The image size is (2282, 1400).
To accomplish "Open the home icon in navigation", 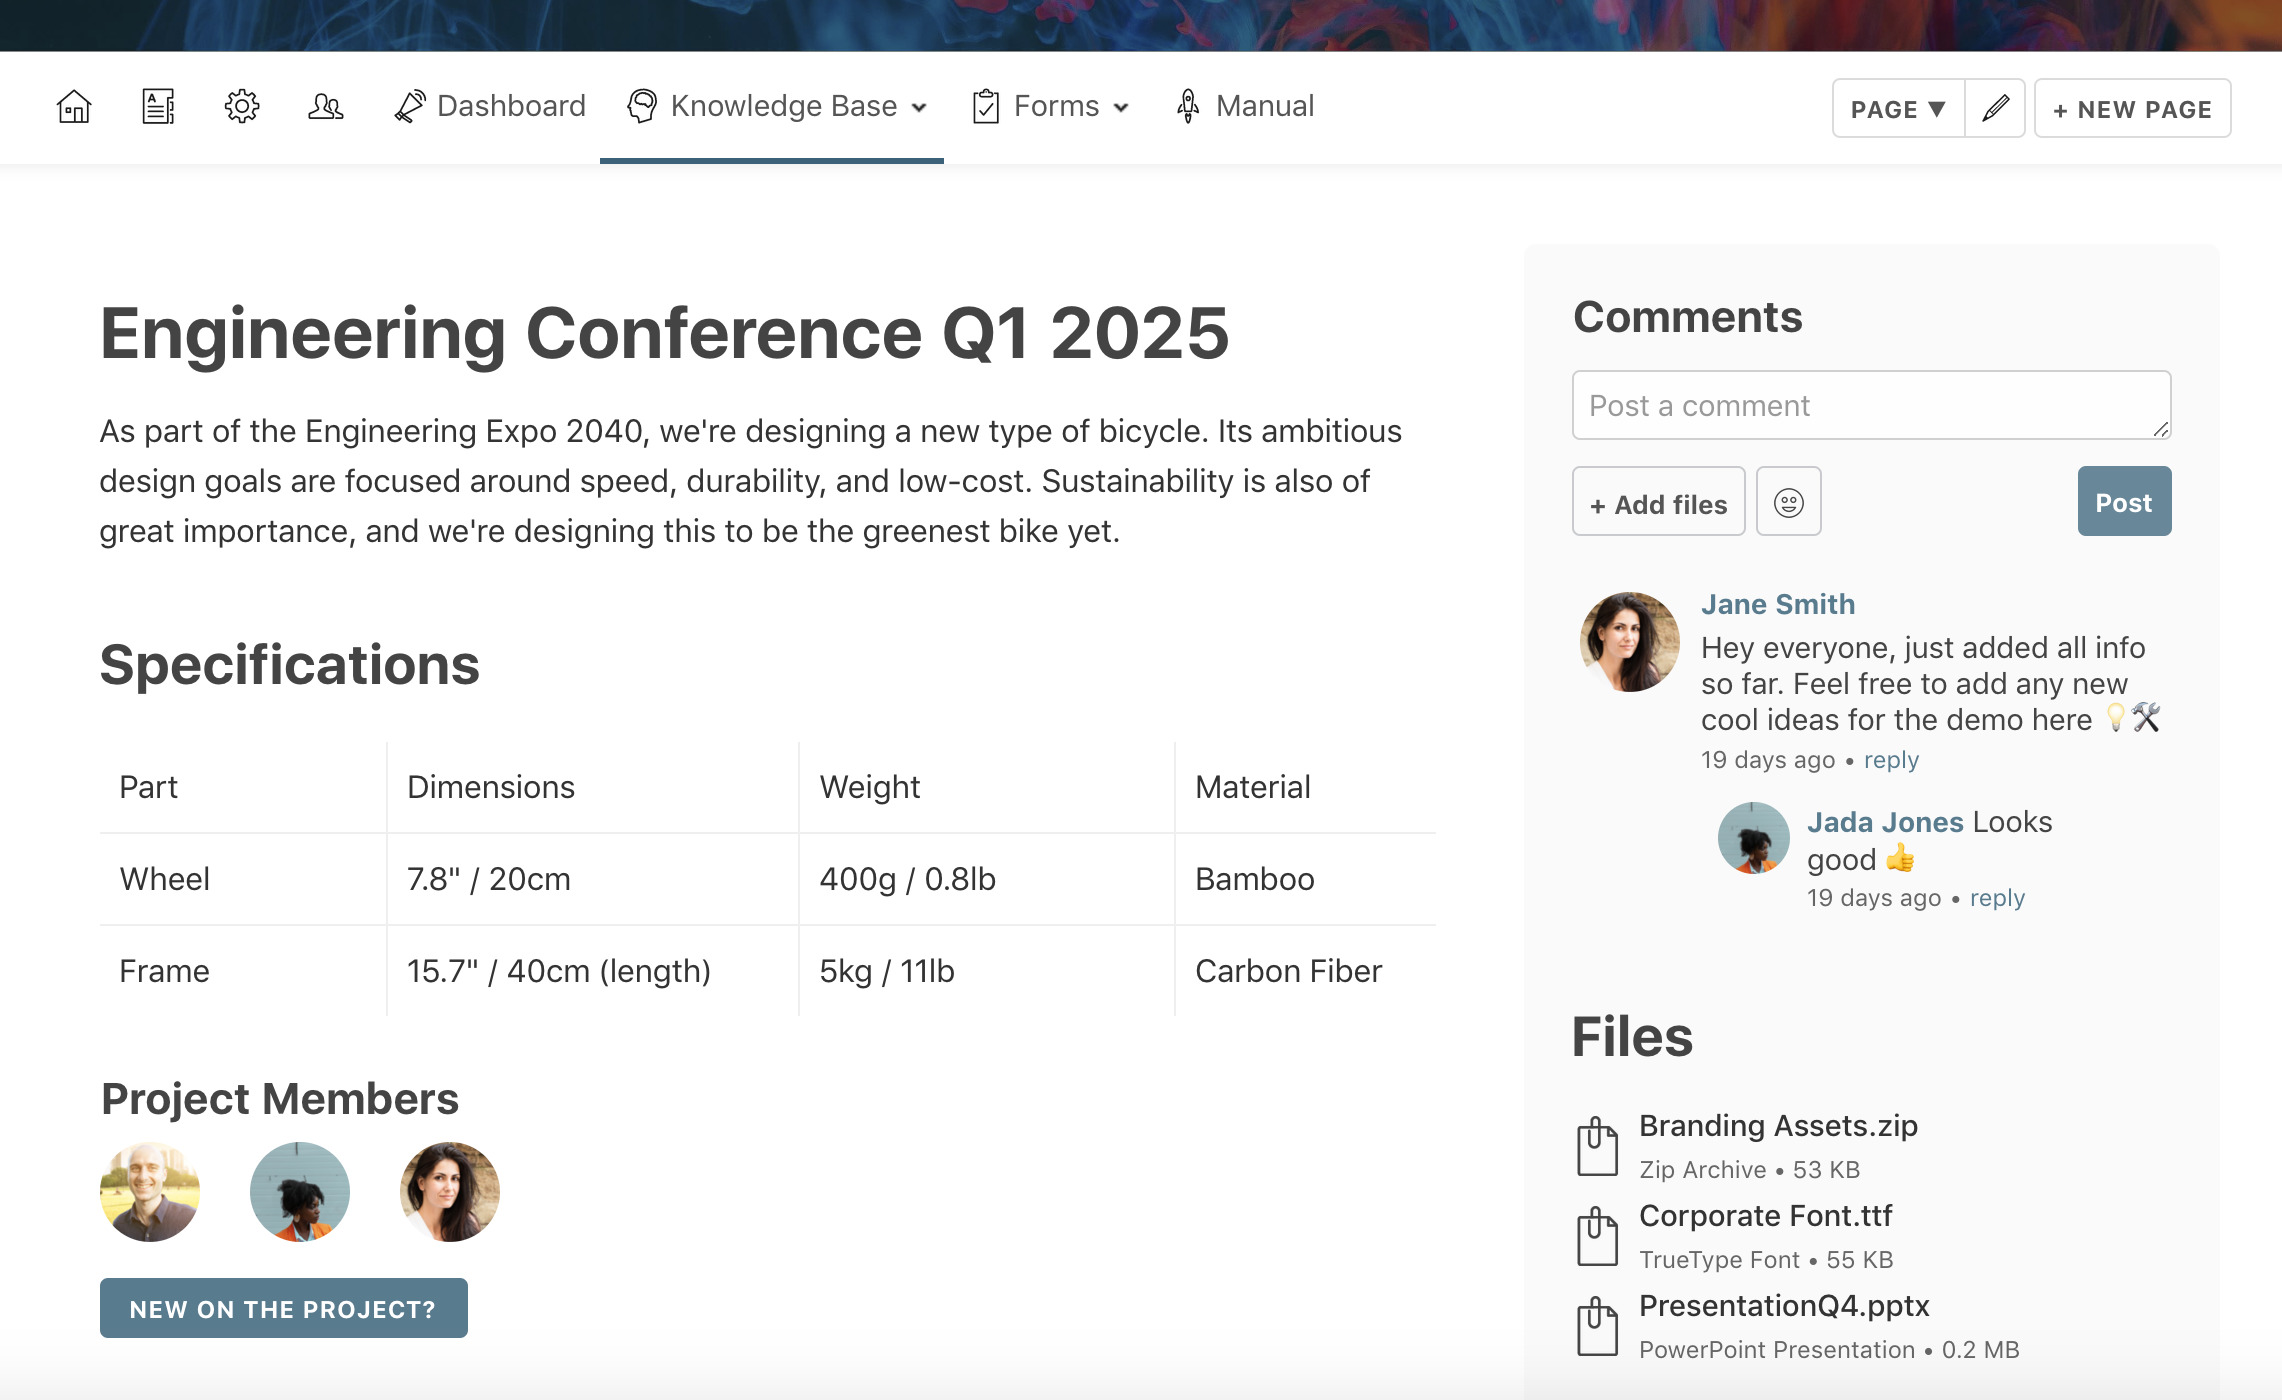I will tap(74, 106).
